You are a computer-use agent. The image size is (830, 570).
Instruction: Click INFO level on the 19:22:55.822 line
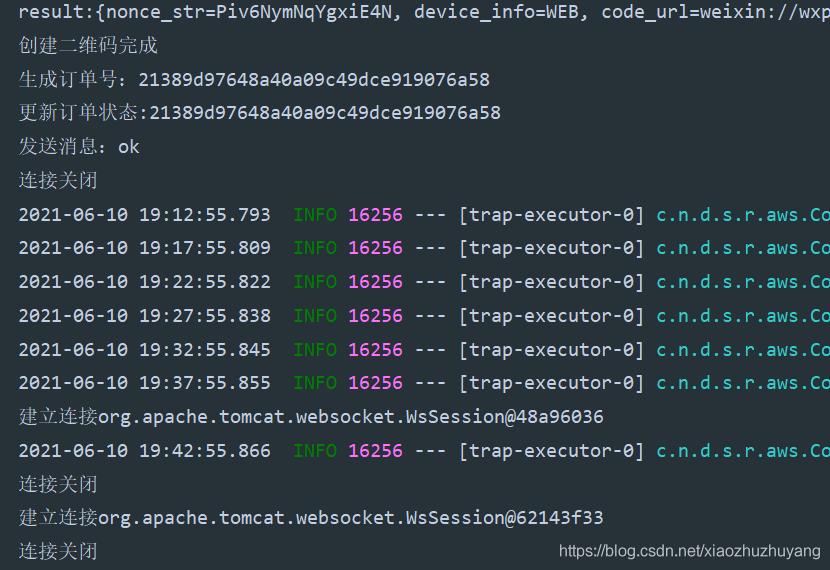point(315,282)
